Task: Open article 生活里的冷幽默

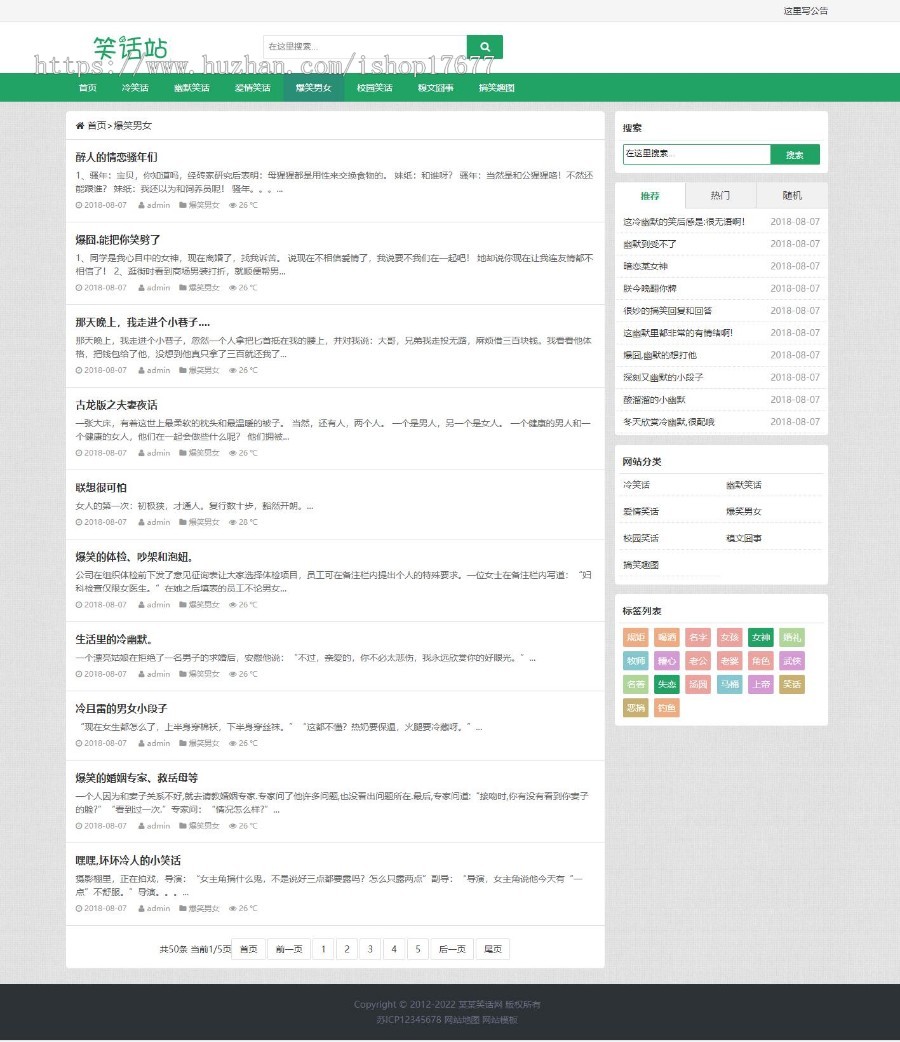Action: point(114,639)
